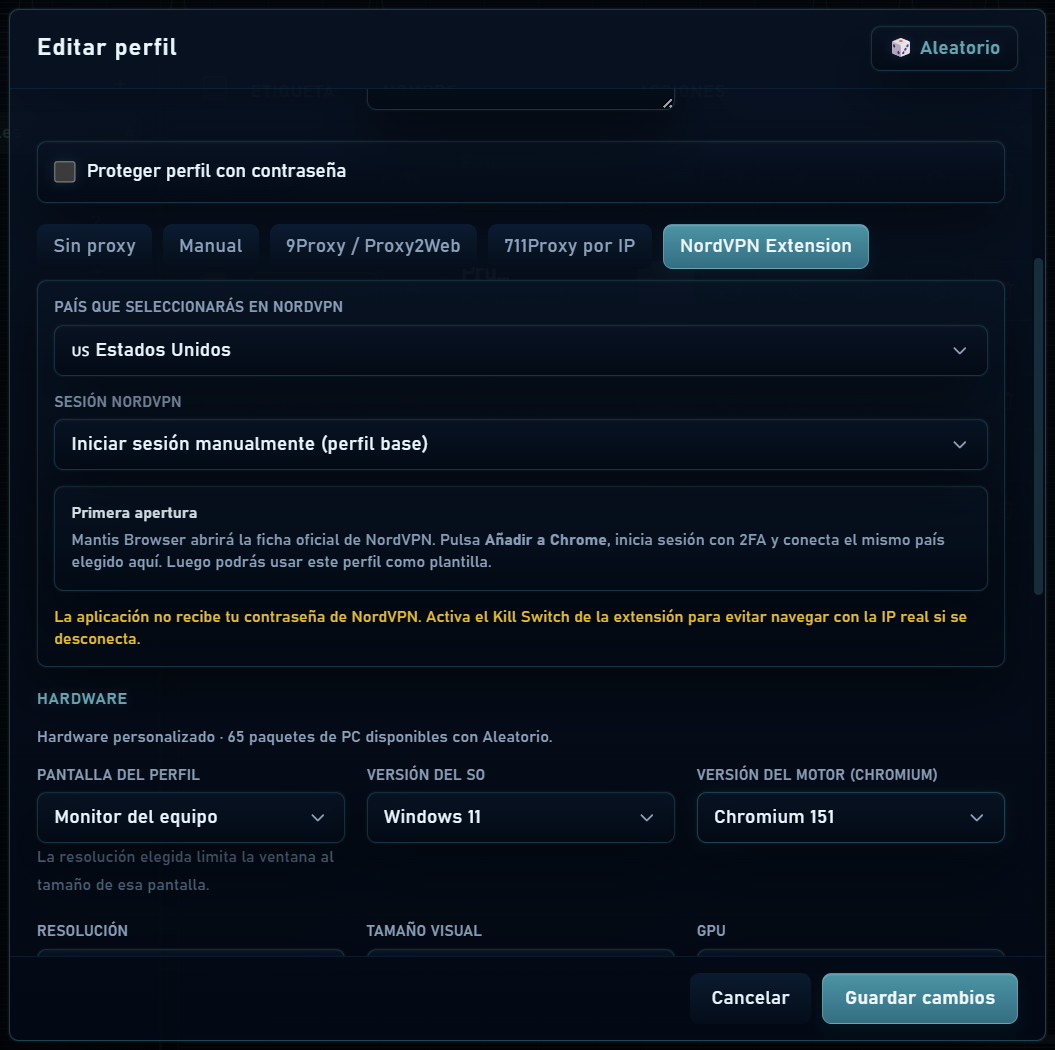Image resolution: width=1055 pixels, height=1050 pixels.
Task: Enable Proteger perfil con contraseña checkbox
Action: (65, 172)
